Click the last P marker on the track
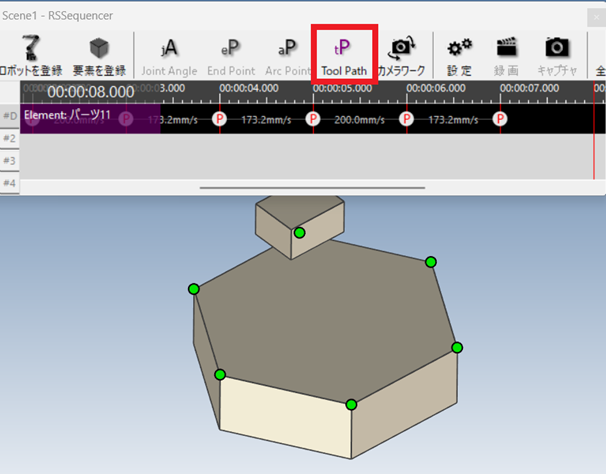 [x=500, y=119]
